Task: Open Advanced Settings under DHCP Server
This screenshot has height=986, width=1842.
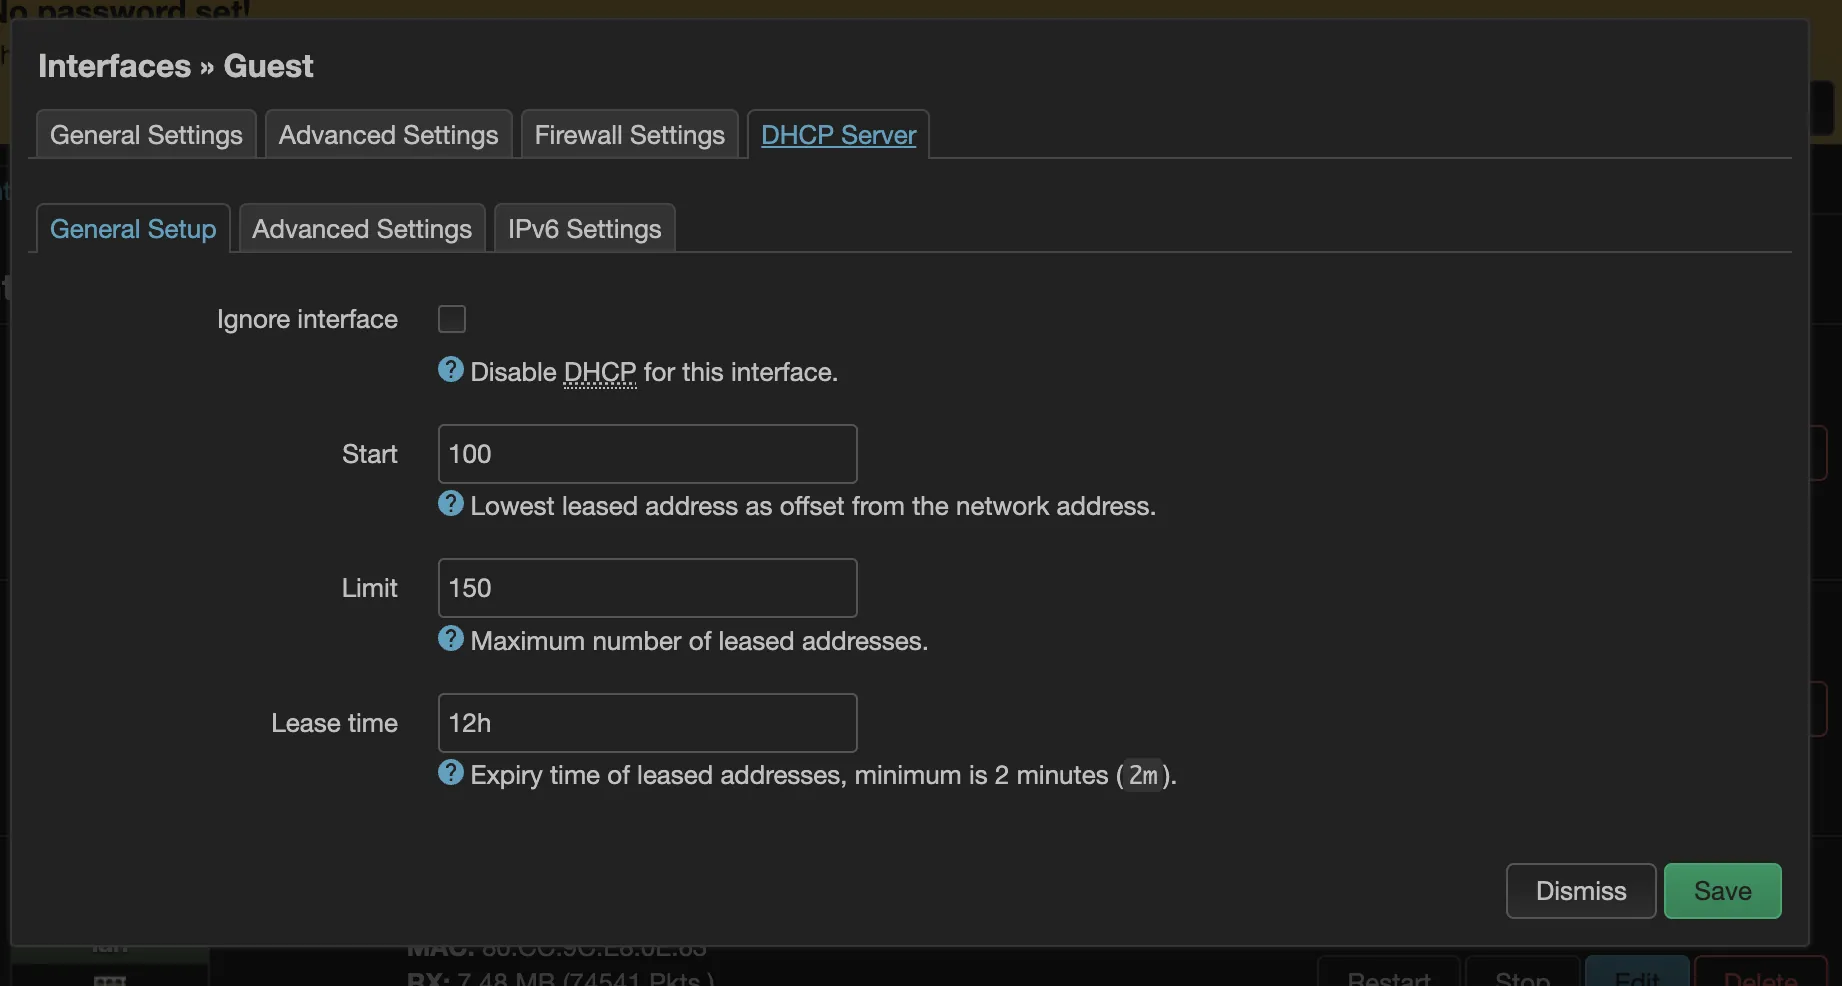Action: [362, 228]
